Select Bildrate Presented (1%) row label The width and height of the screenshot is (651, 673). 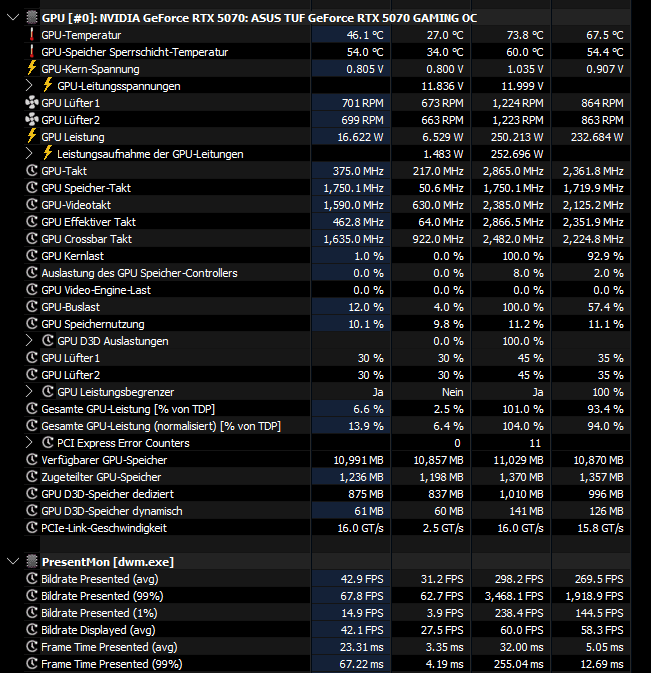tap(99, 613)
